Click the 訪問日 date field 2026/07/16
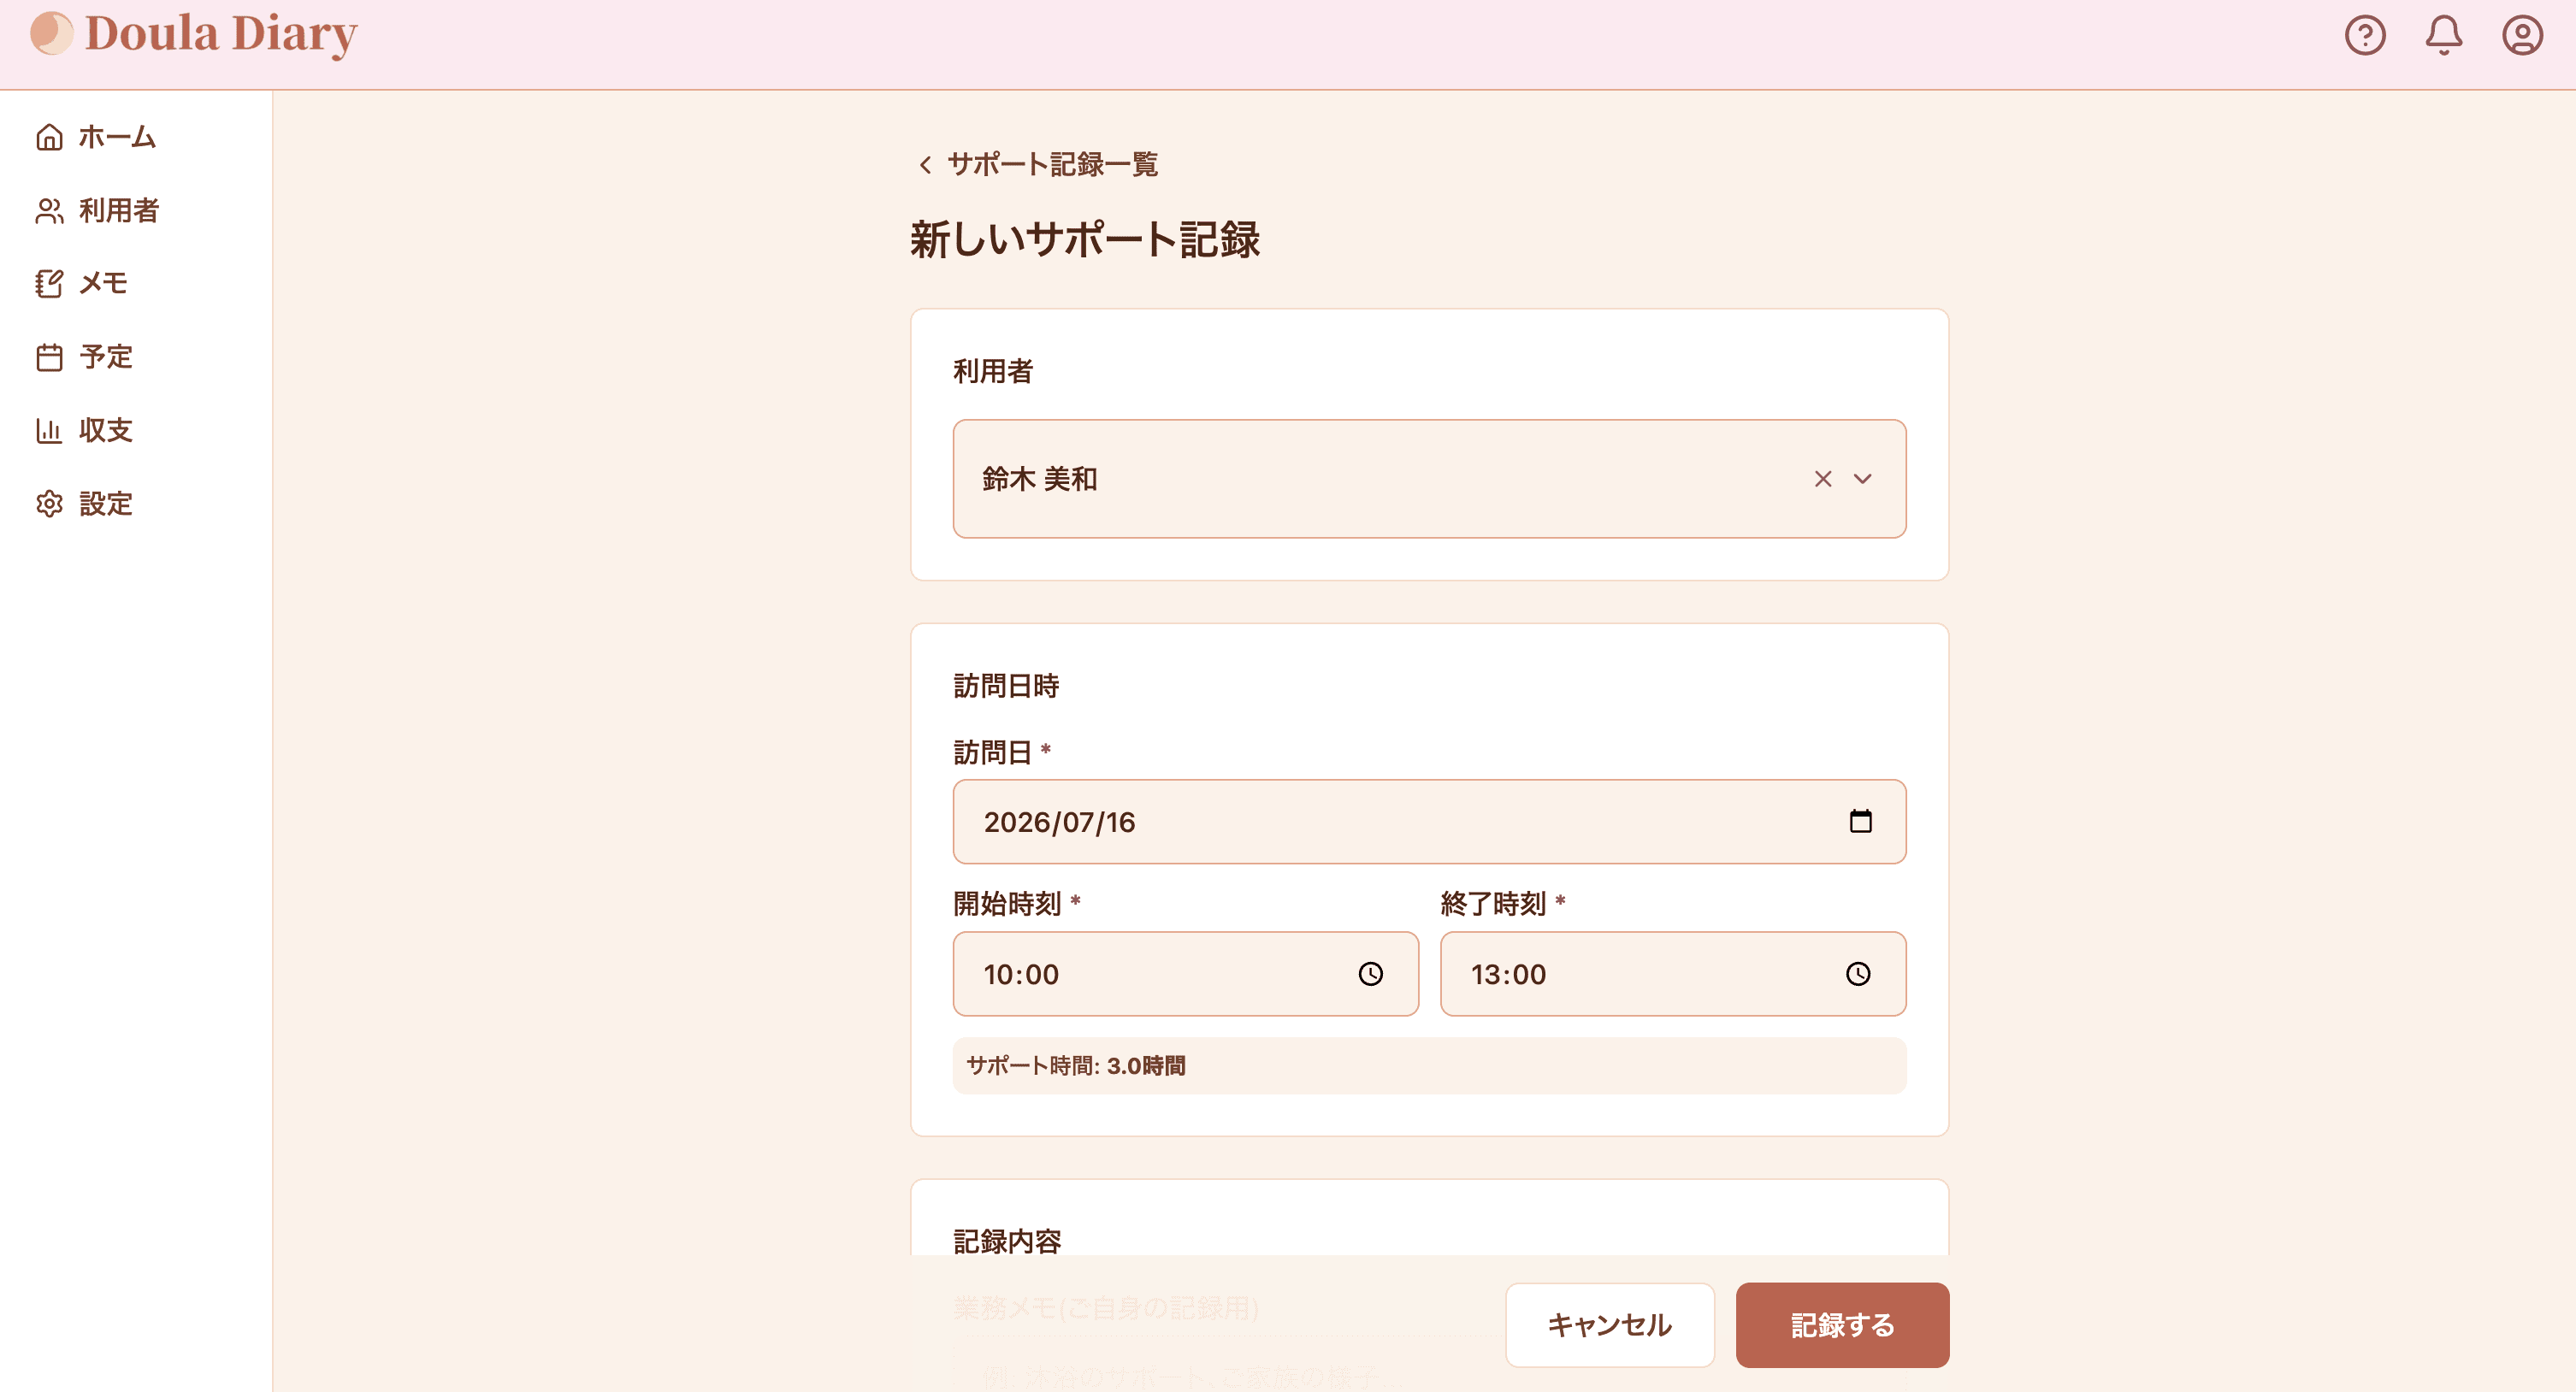Viewport: 2576px width, 1392px height. click(x=1429, y=822)
